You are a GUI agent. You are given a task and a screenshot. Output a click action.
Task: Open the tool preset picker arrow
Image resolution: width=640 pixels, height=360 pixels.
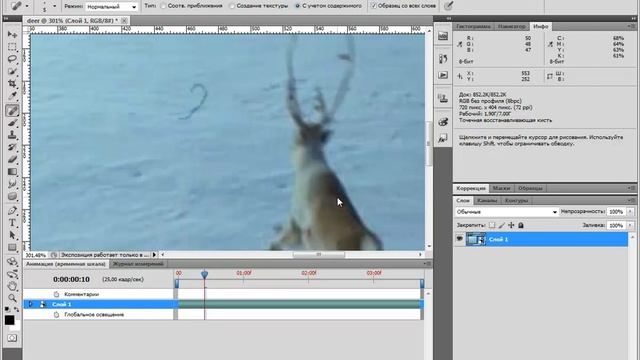click(x=27, y=6)
